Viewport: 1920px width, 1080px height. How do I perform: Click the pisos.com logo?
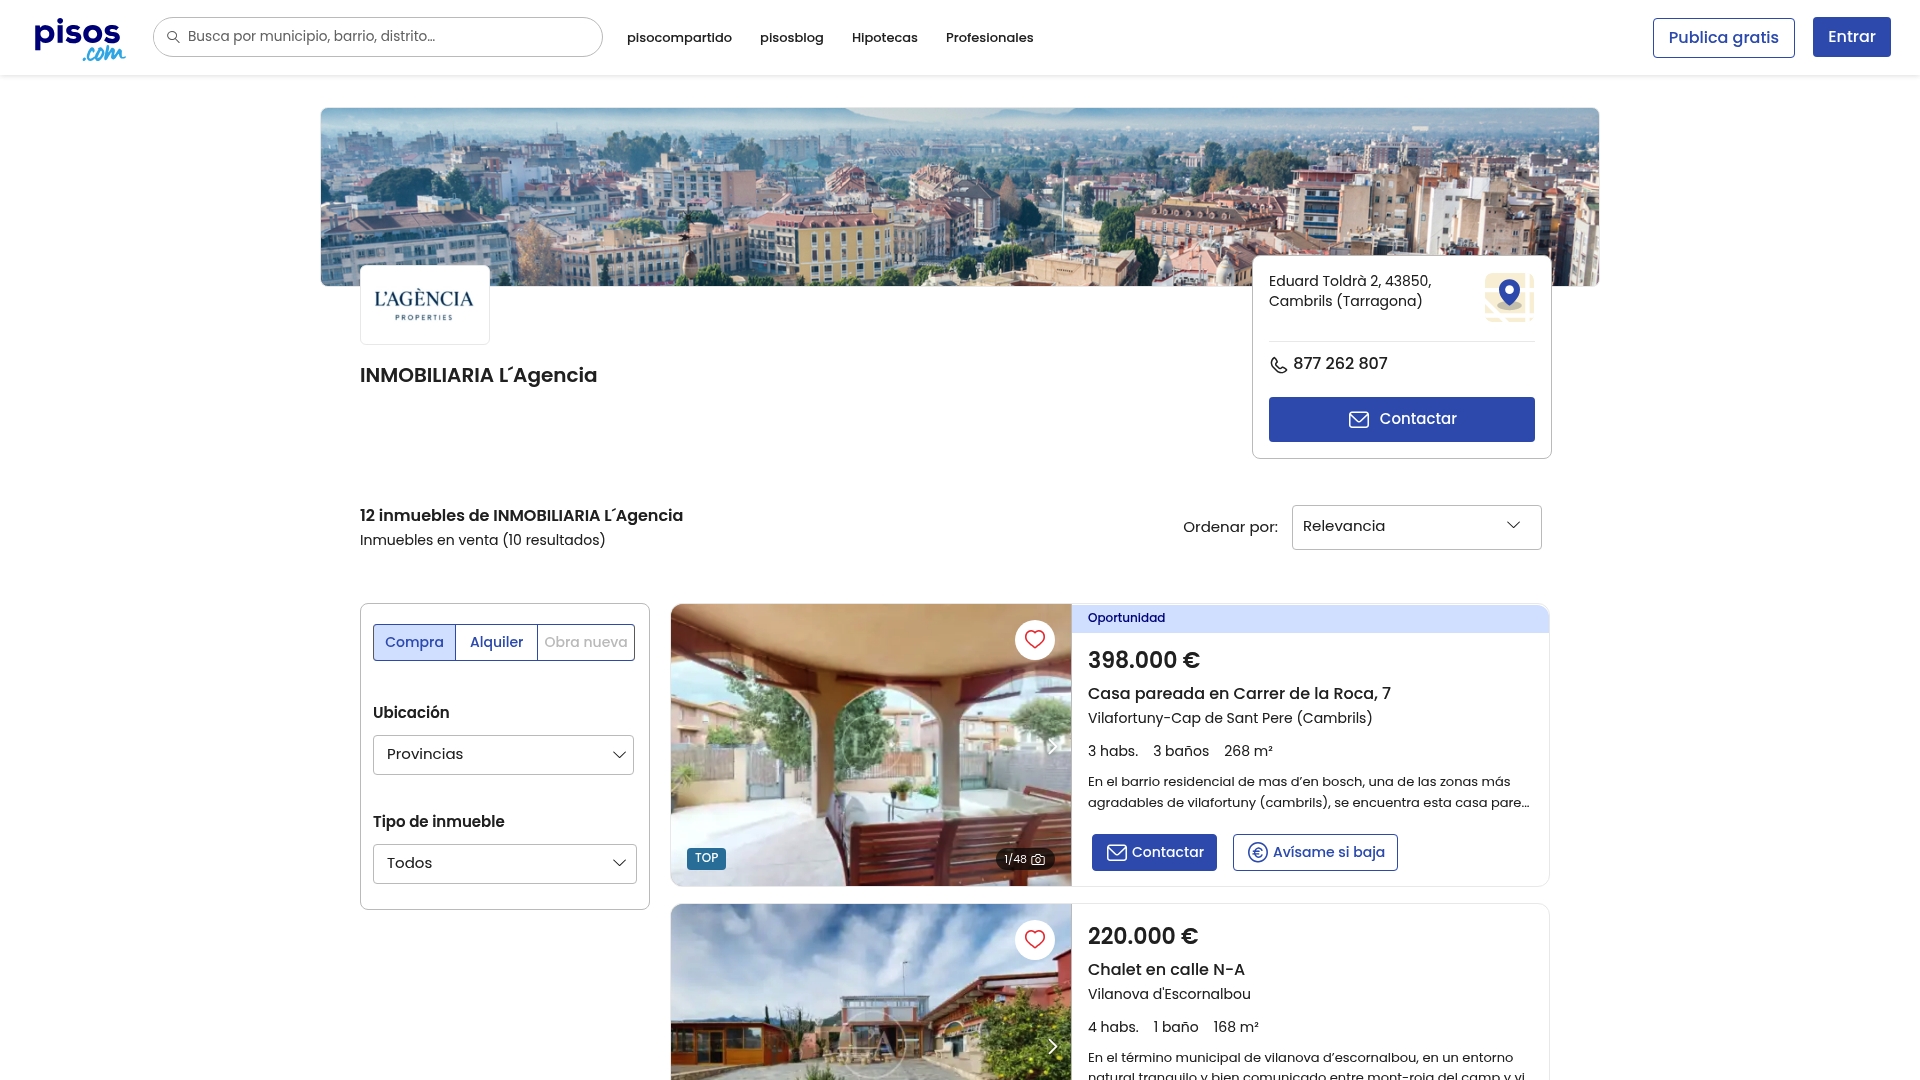coord(80,40)
